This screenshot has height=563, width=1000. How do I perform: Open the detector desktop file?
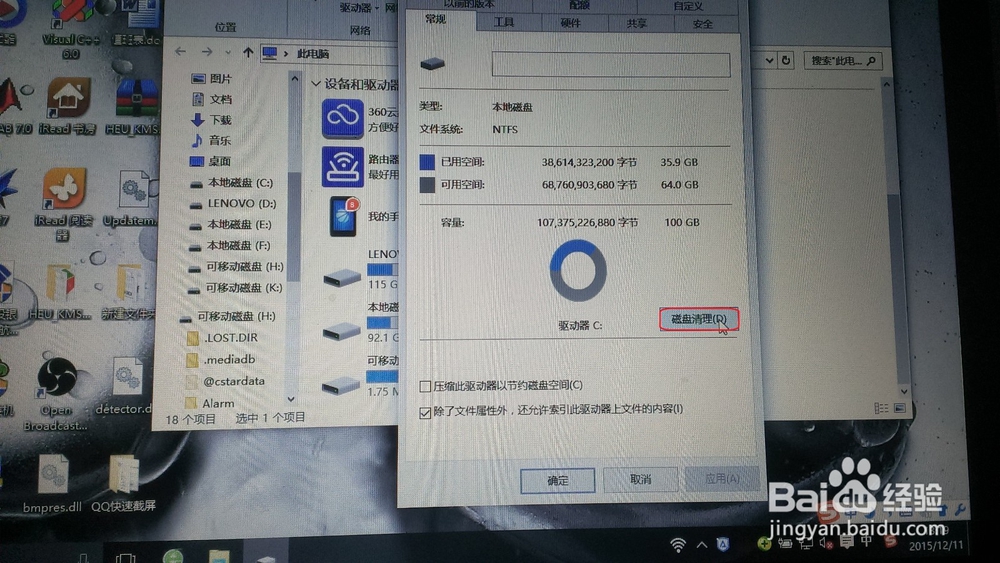126,386
